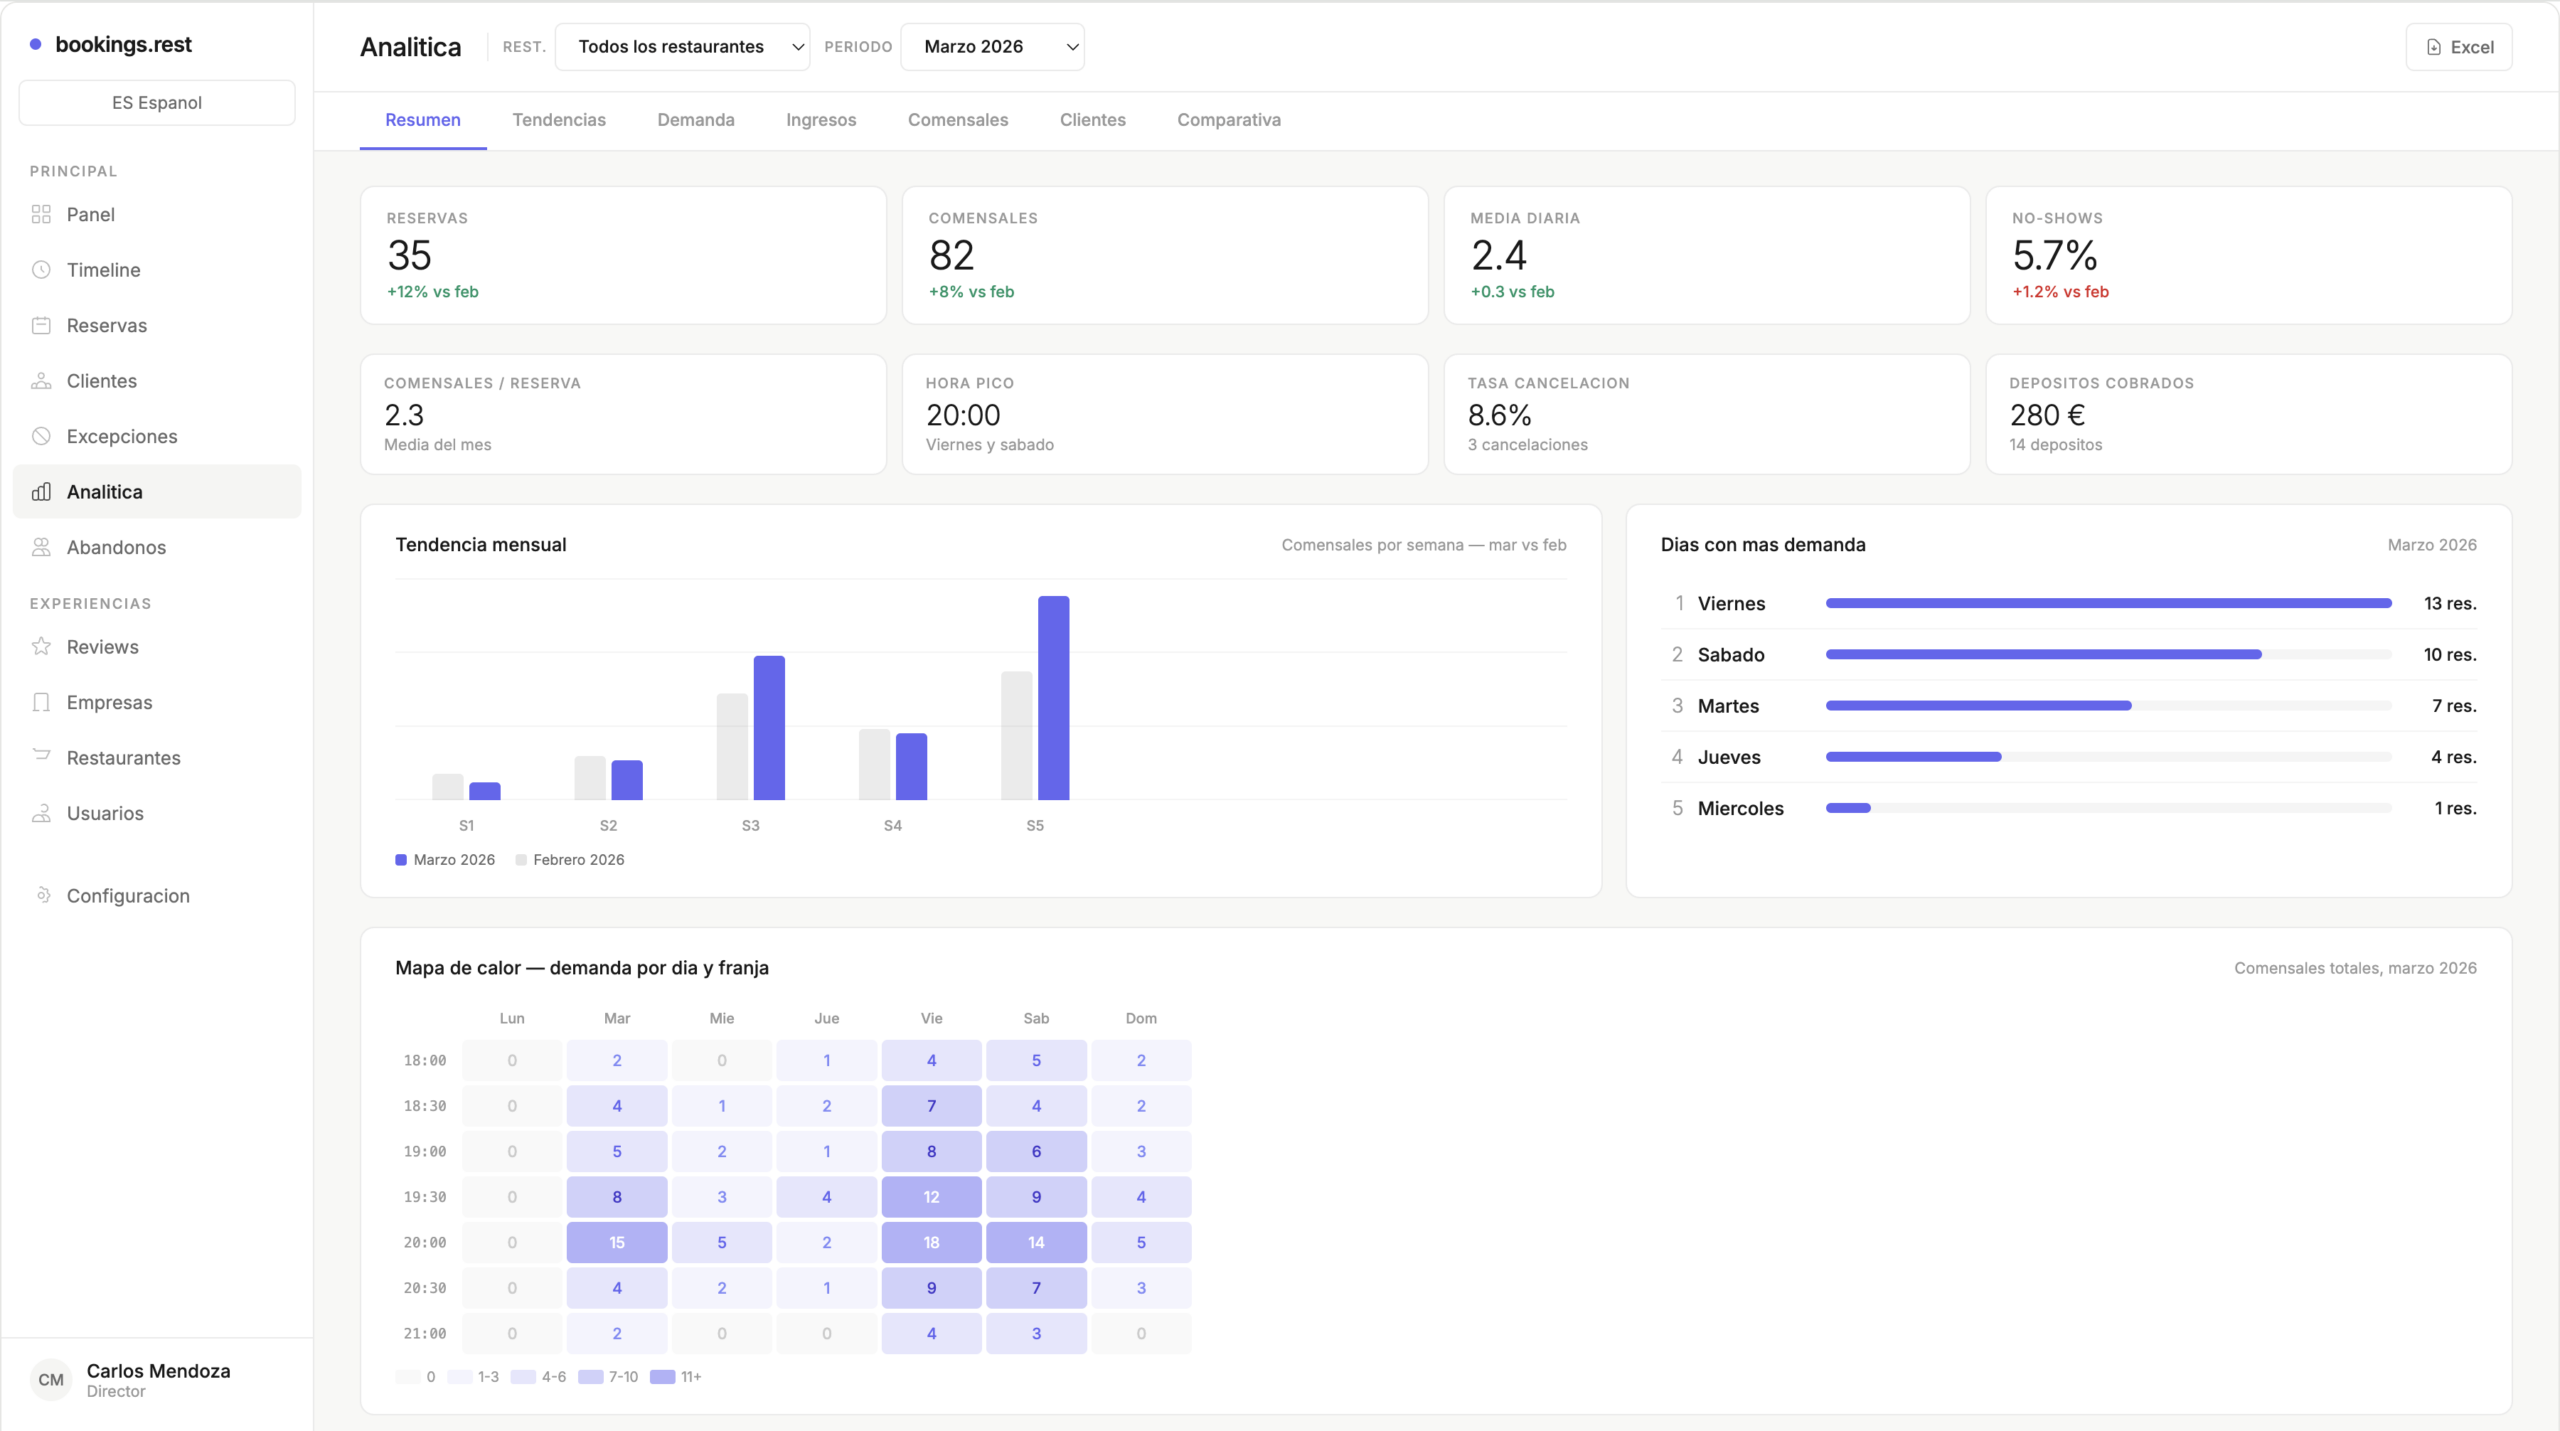Click the Analitica bar chart icon

(x=41, y=492)
